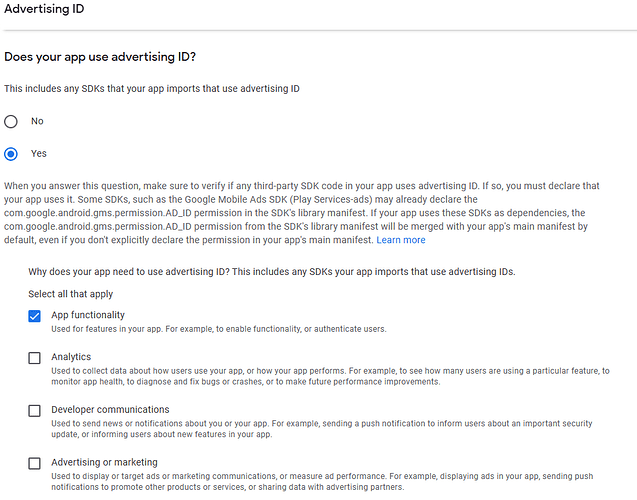Select the "Yes" radio button

[11, 154]
